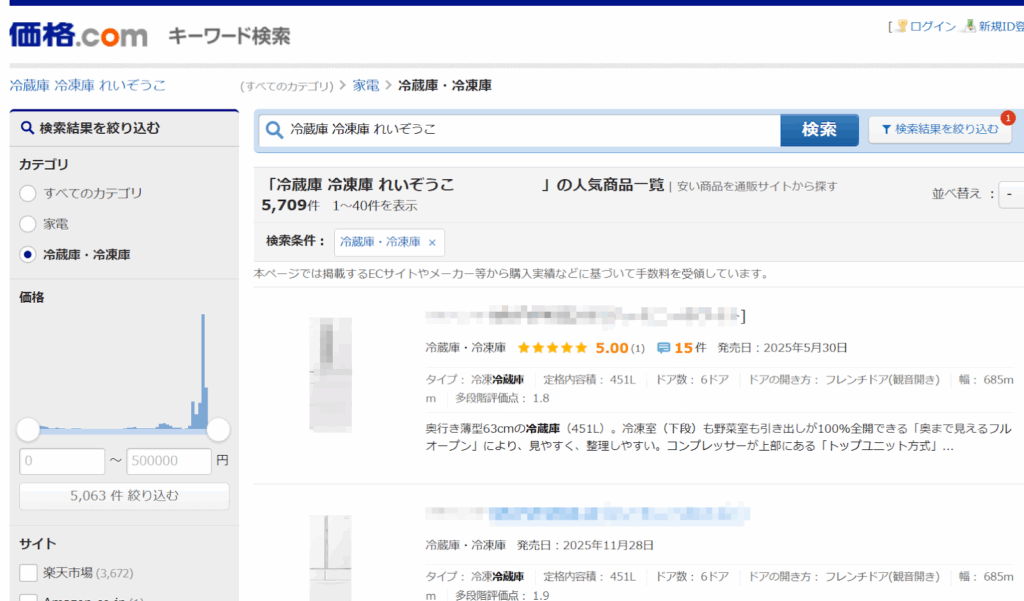Click the (すべてのカテゴリ) breadcrumb link
This screenshot has width=1024, height=601.
(286, 86)
